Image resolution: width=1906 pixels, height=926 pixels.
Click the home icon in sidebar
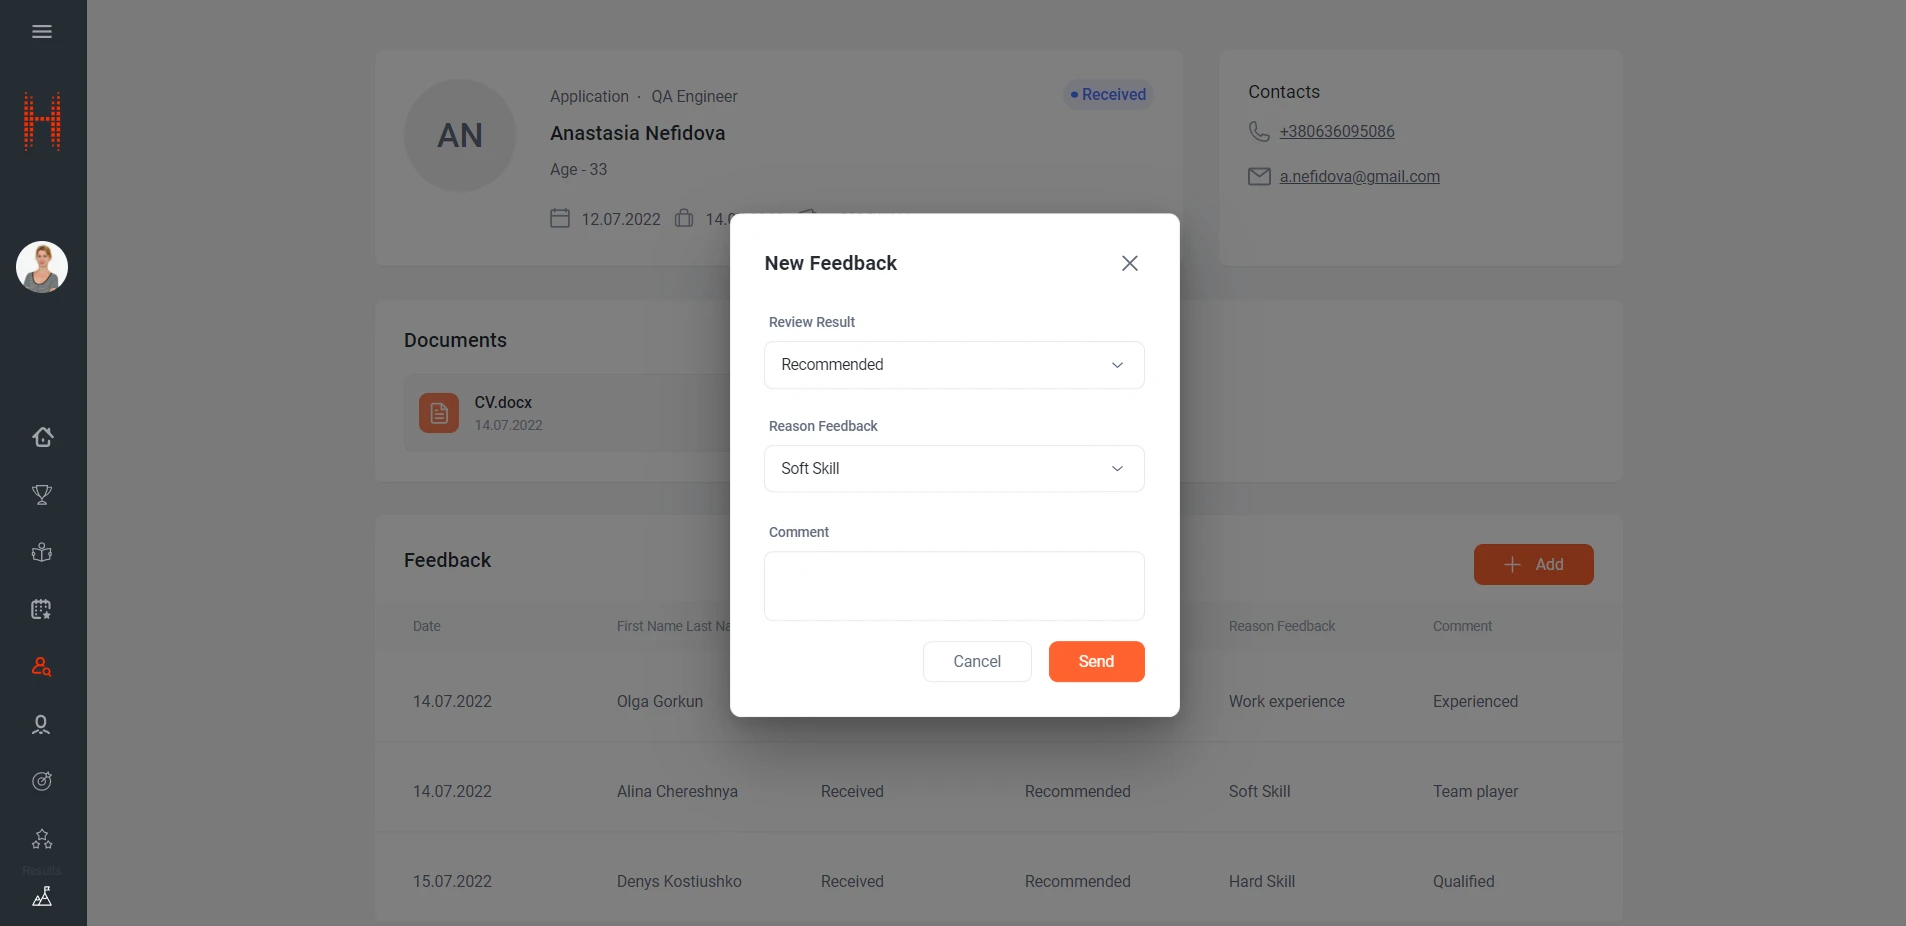42,437
